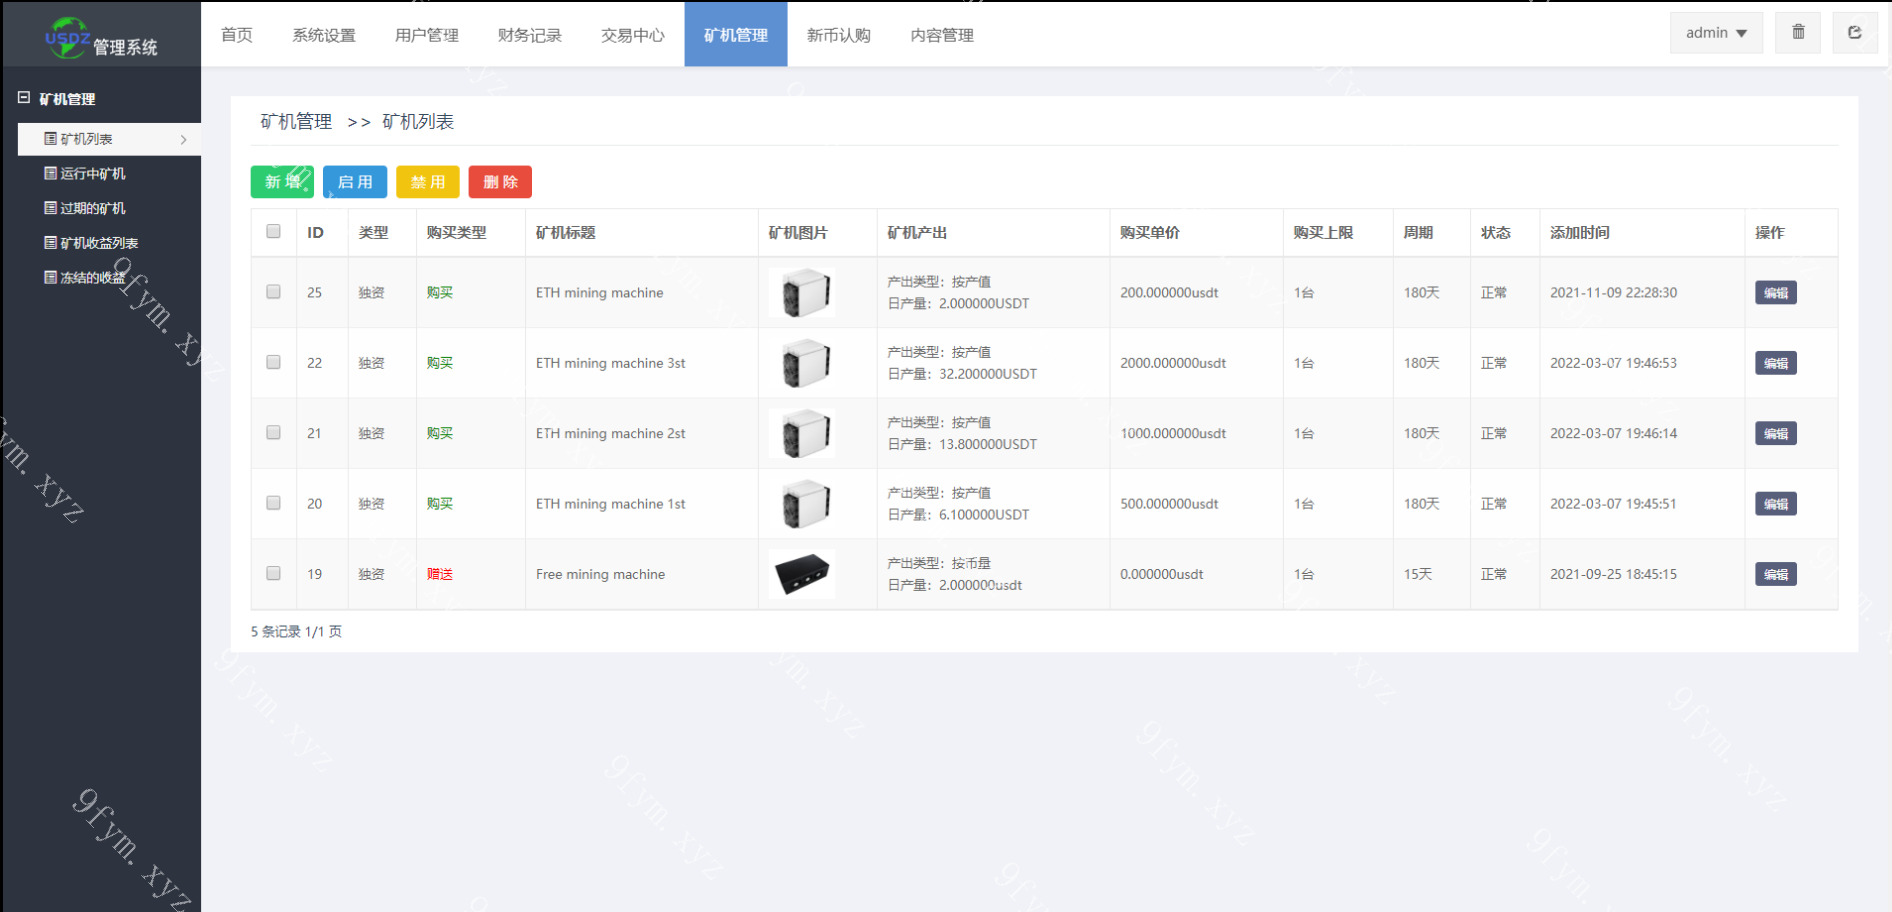Click timestamp 2021-09-25 18:45:15
1892x912 pixels.
(1613, 574)
